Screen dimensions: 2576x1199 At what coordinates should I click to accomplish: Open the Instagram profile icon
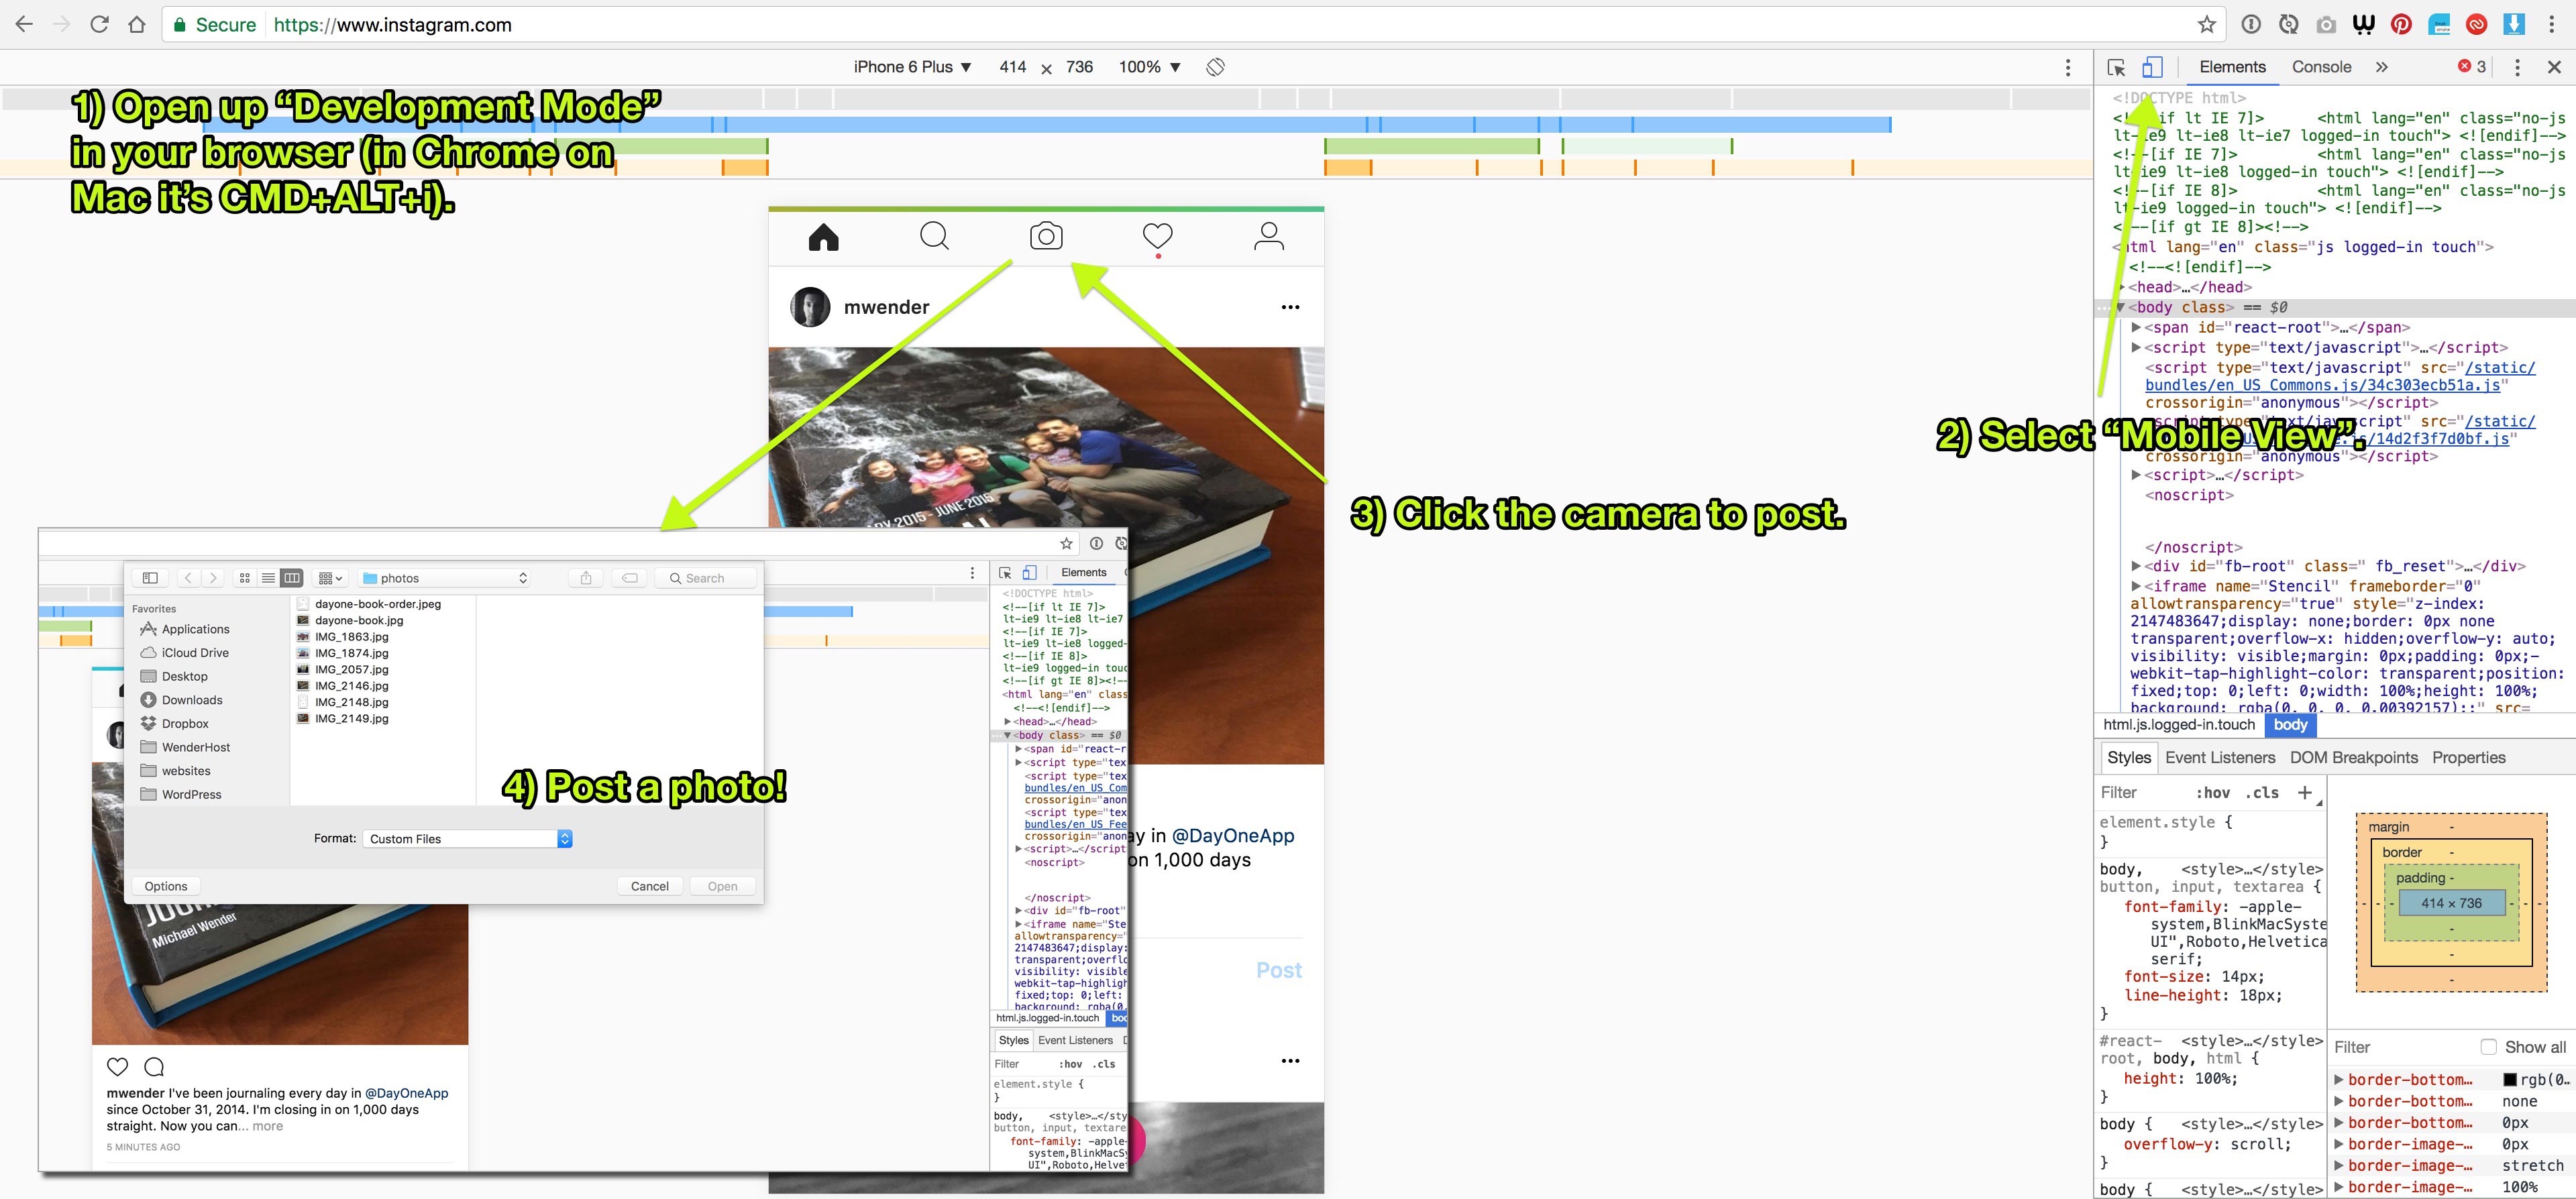pos(1268,237)
